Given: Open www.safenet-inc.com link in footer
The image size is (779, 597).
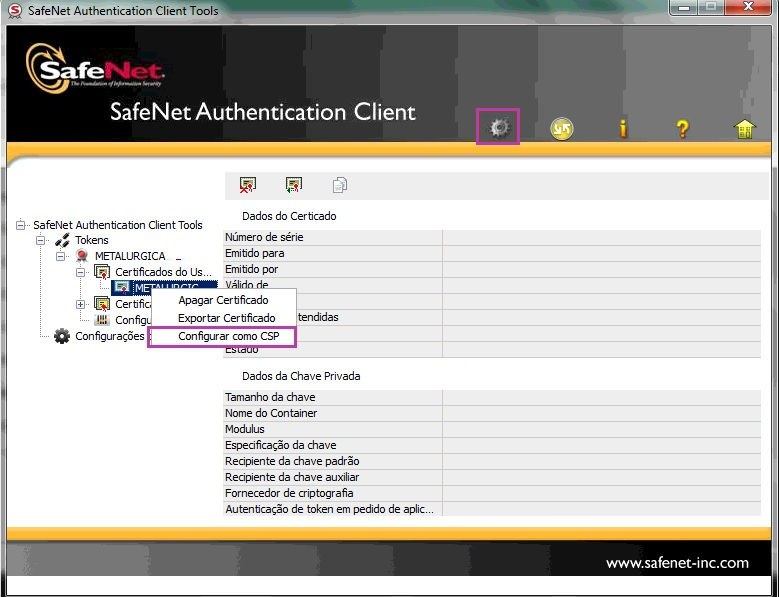Looking at the screenshot, I should pyautogui.click(x=677, y=563).
